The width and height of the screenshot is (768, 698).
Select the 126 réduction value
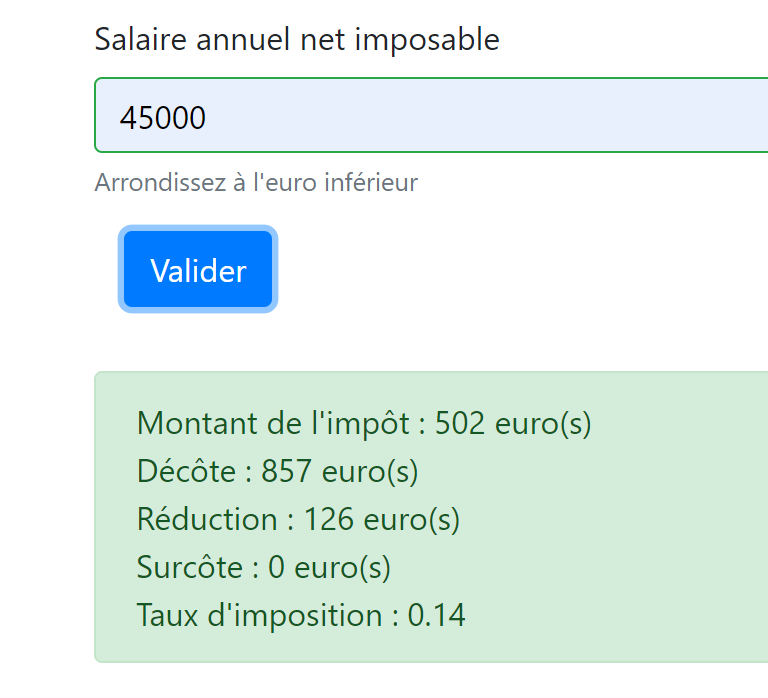click(x=329, y=519)
